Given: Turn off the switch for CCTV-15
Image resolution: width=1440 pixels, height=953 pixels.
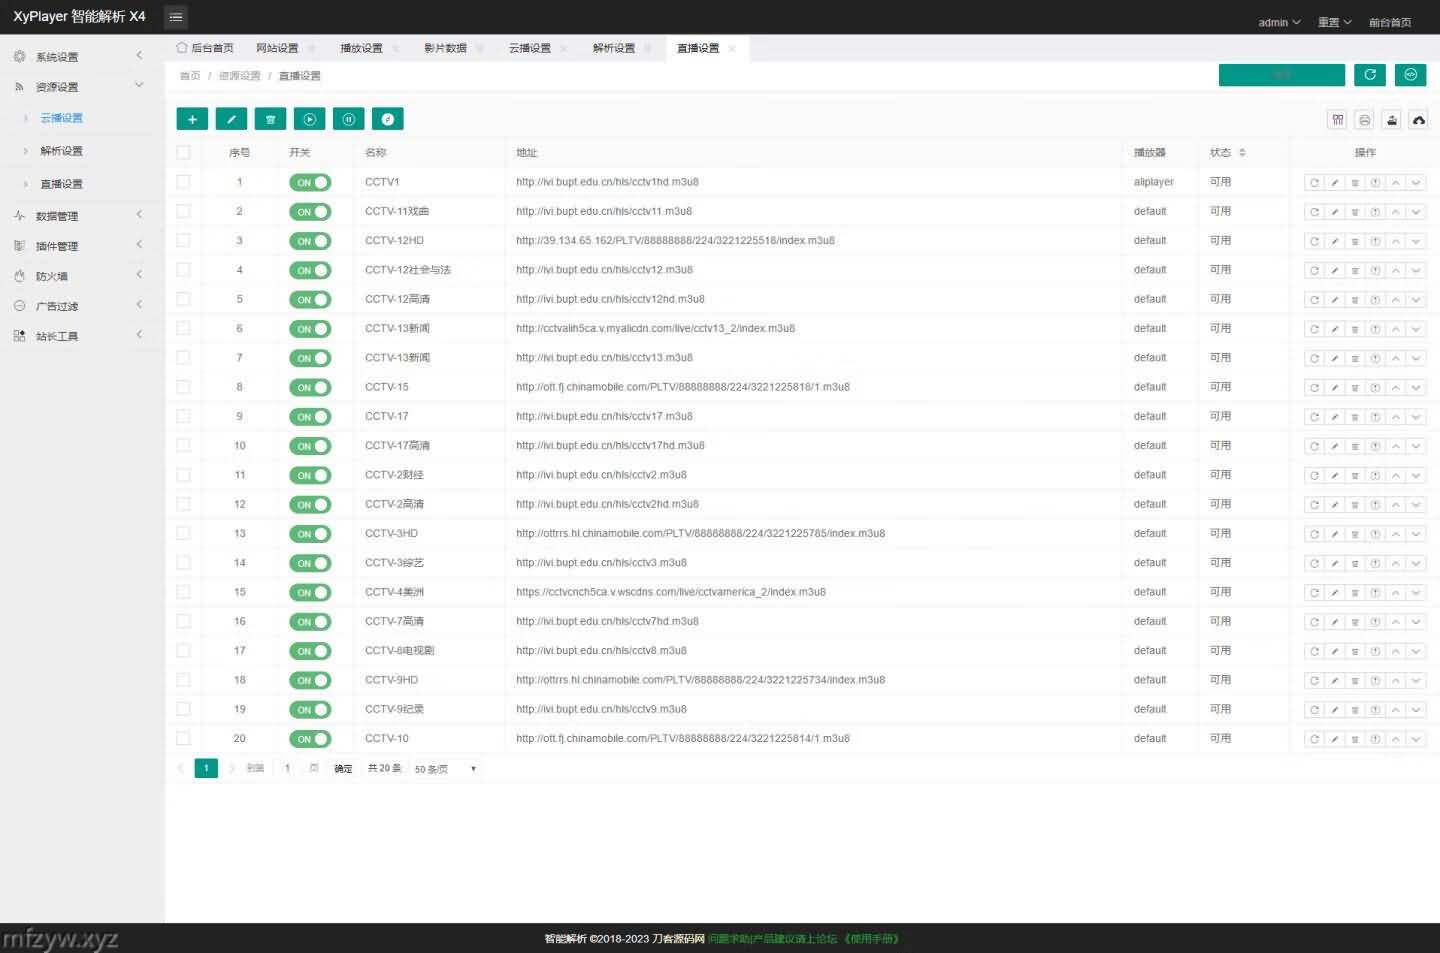Looking at the screenshot, I should [310, 388].
